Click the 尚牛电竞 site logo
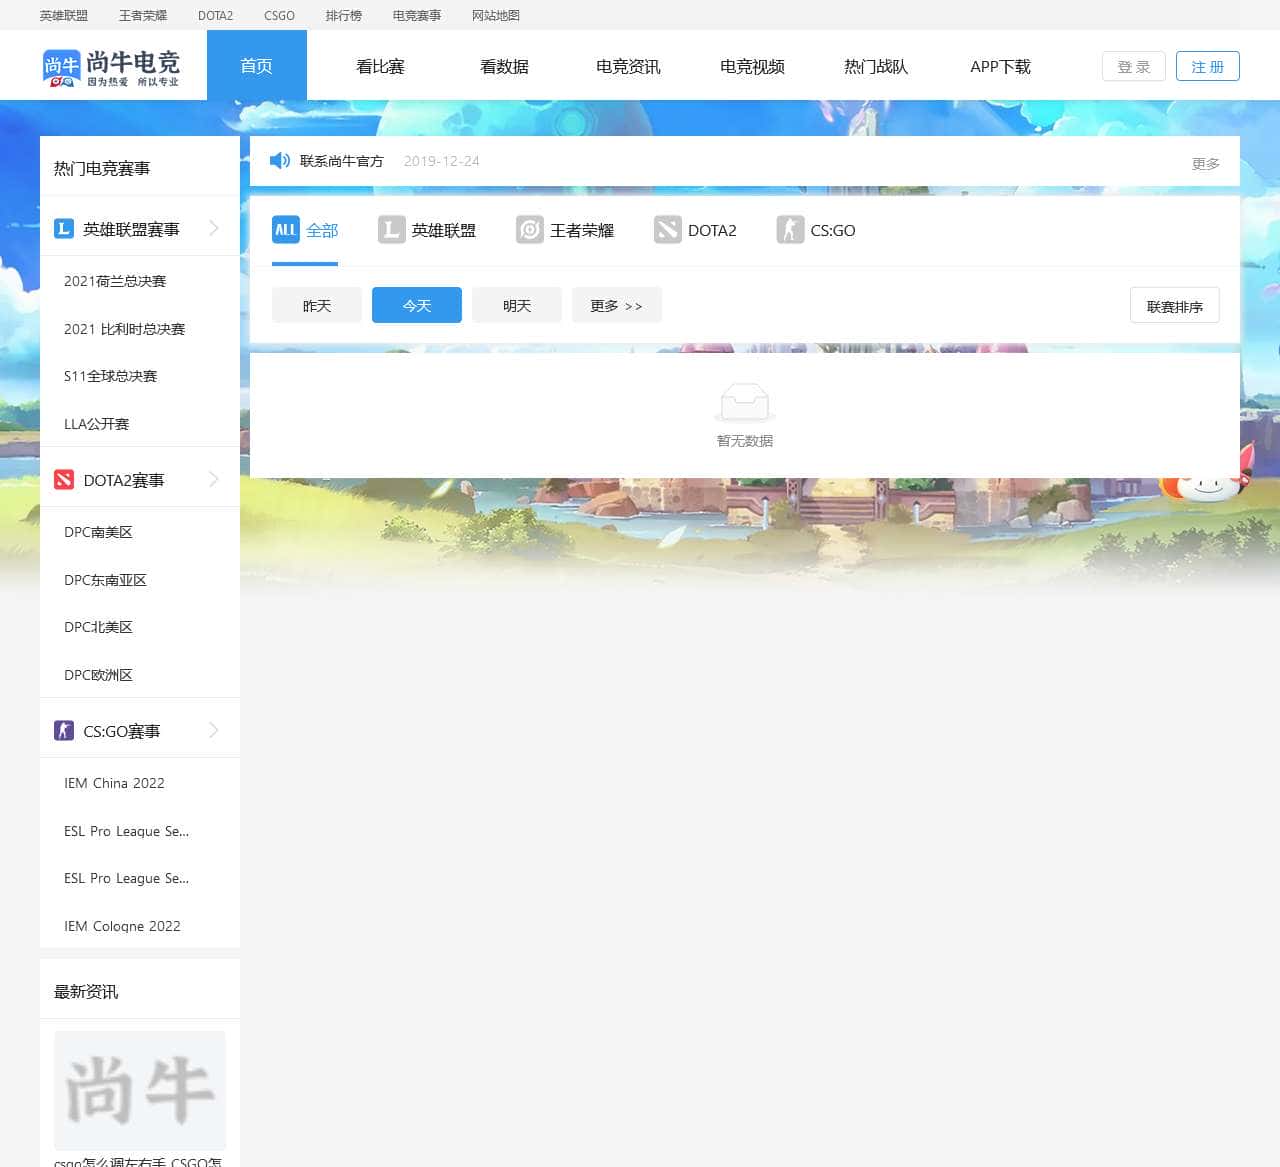 pyautogui.click(x=111, y=67)
